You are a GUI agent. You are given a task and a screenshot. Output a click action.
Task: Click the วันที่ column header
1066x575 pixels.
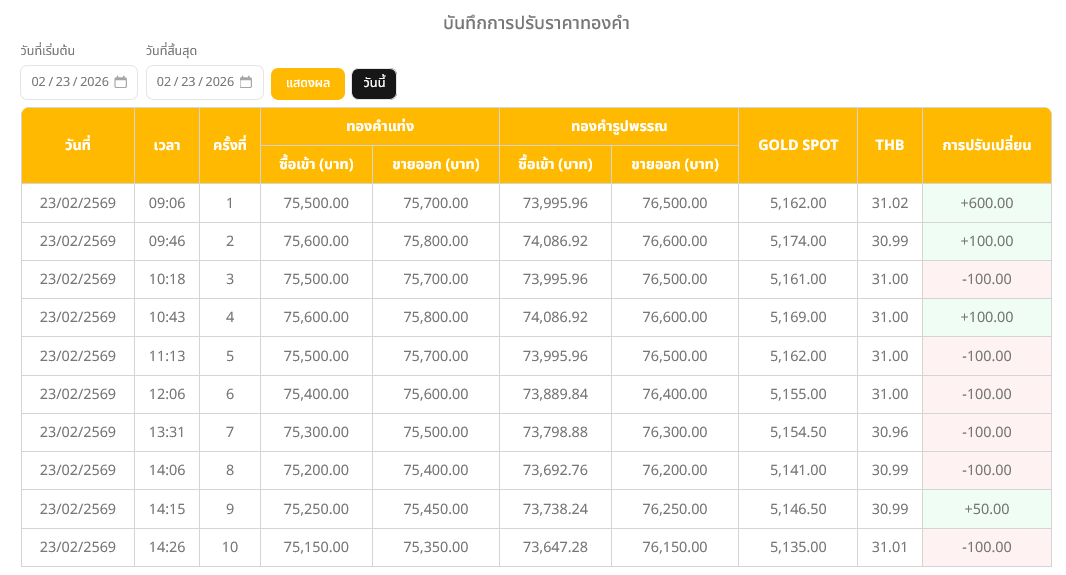78,146
